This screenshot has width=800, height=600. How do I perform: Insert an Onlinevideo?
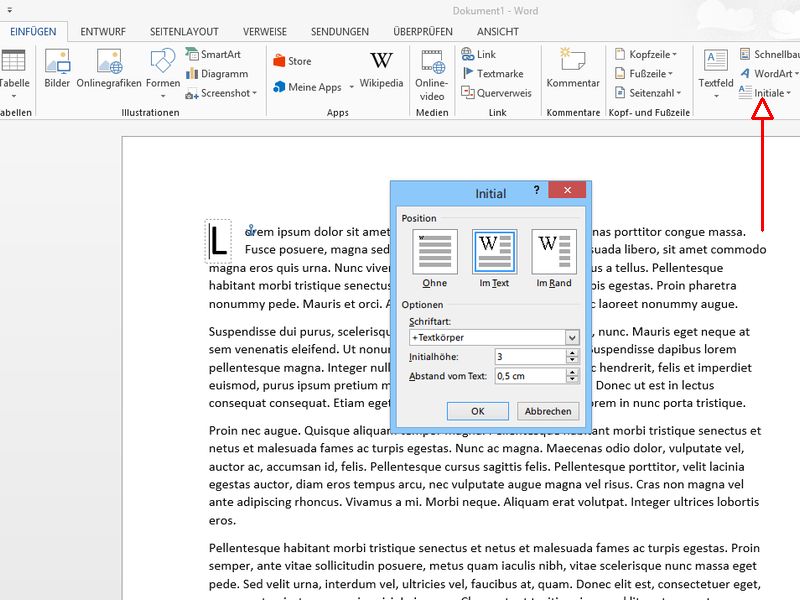pos(432,75)
